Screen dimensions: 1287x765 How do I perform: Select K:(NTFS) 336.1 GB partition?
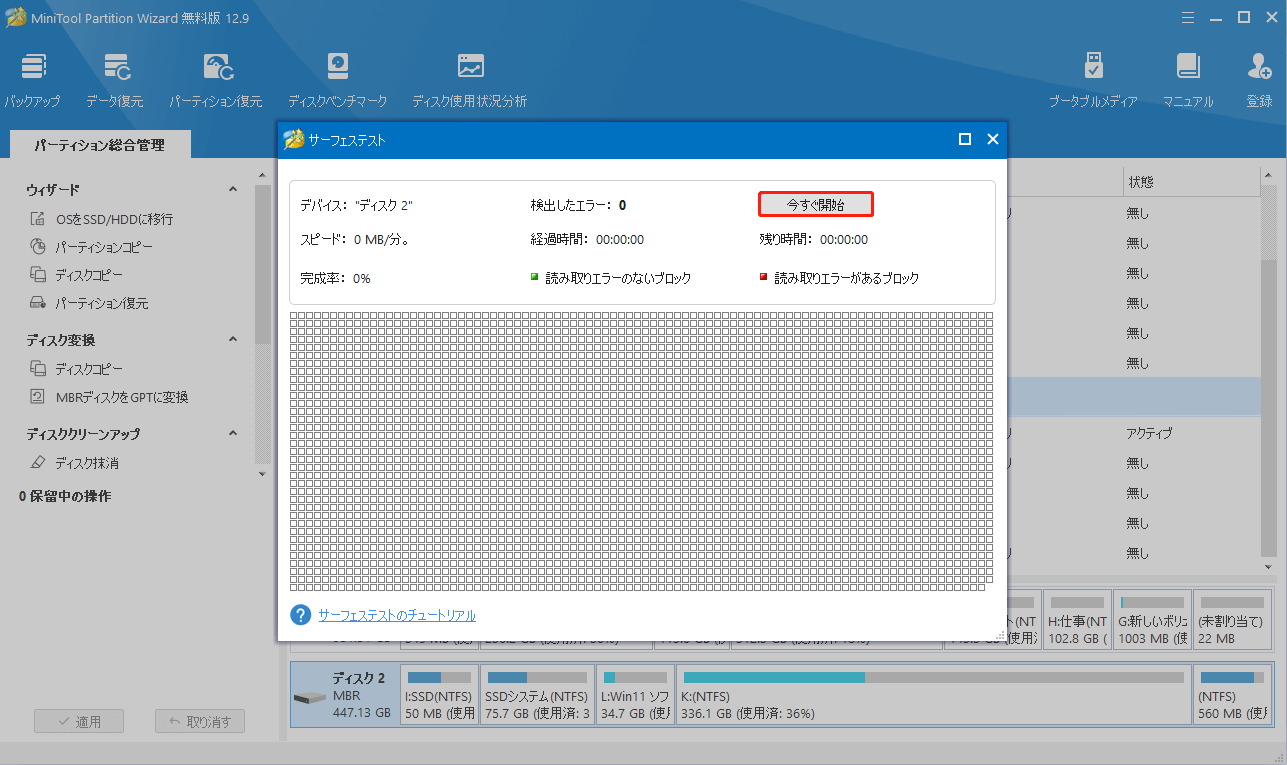(934, 695)
